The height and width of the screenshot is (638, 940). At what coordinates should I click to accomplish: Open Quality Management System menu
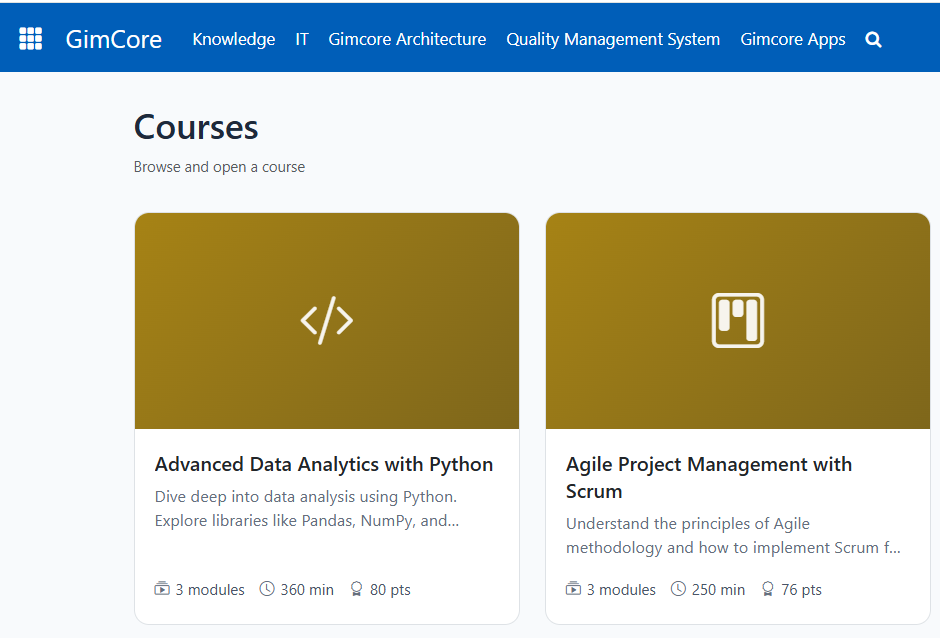click(x=613, y=40)
